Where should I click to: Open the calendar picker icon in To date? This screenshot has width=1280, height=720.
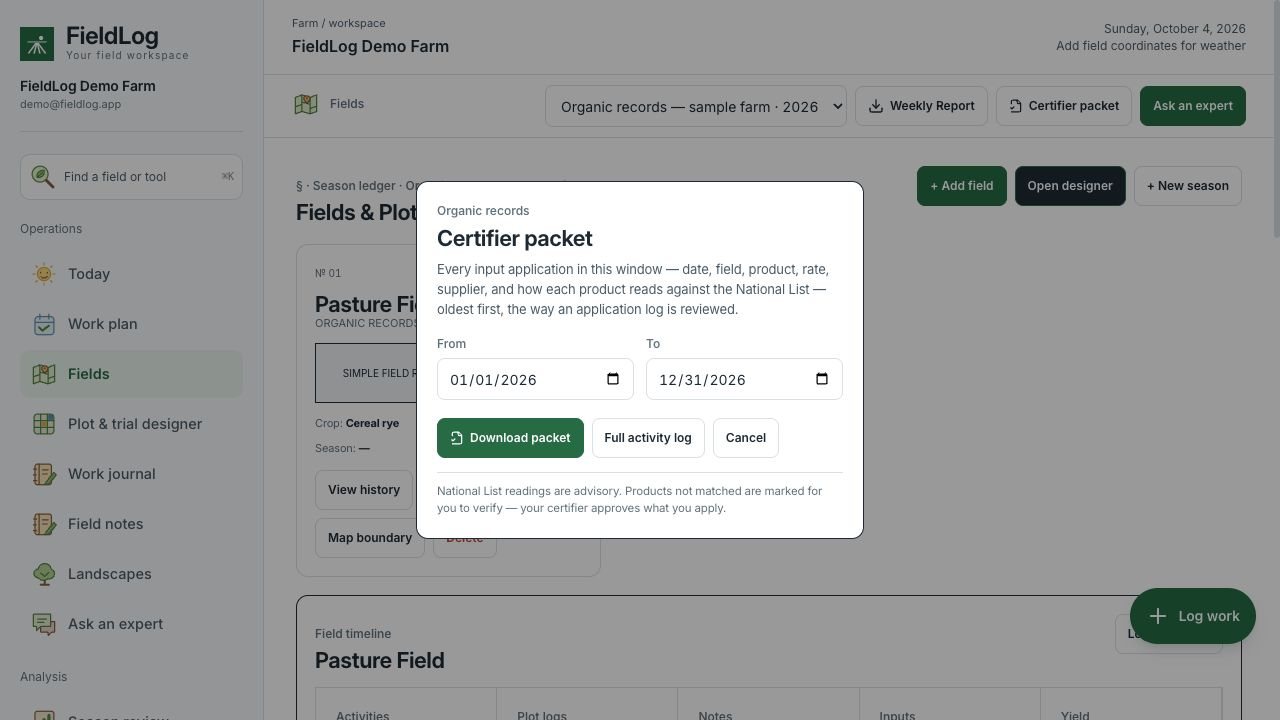click(822, 379)
